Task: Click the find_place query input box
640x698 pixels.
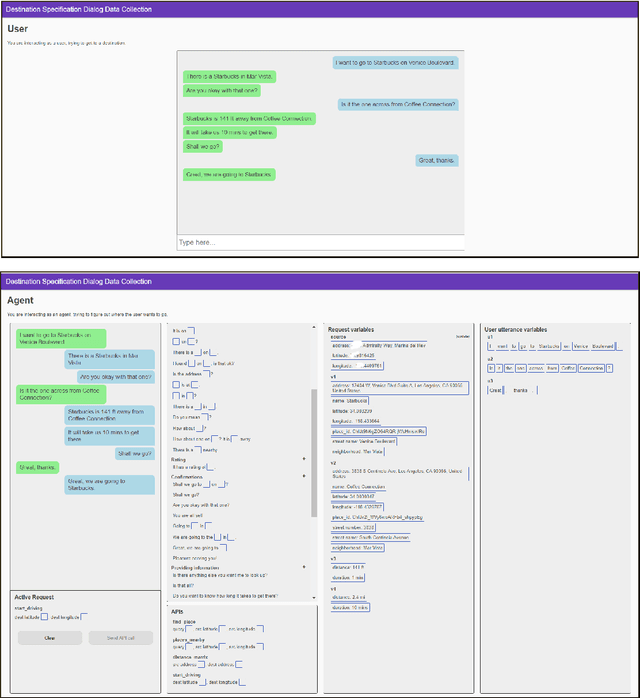Action: [188, 628]
